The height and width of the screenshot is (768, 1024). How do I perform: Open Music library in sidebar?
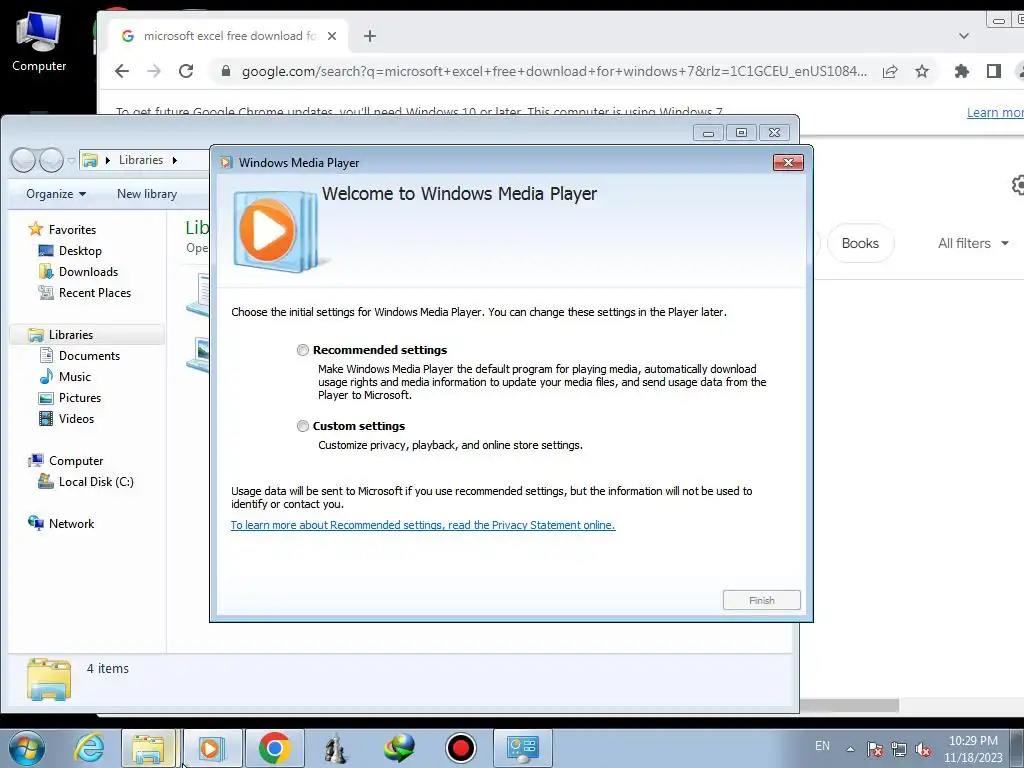(x=74, y=377)
